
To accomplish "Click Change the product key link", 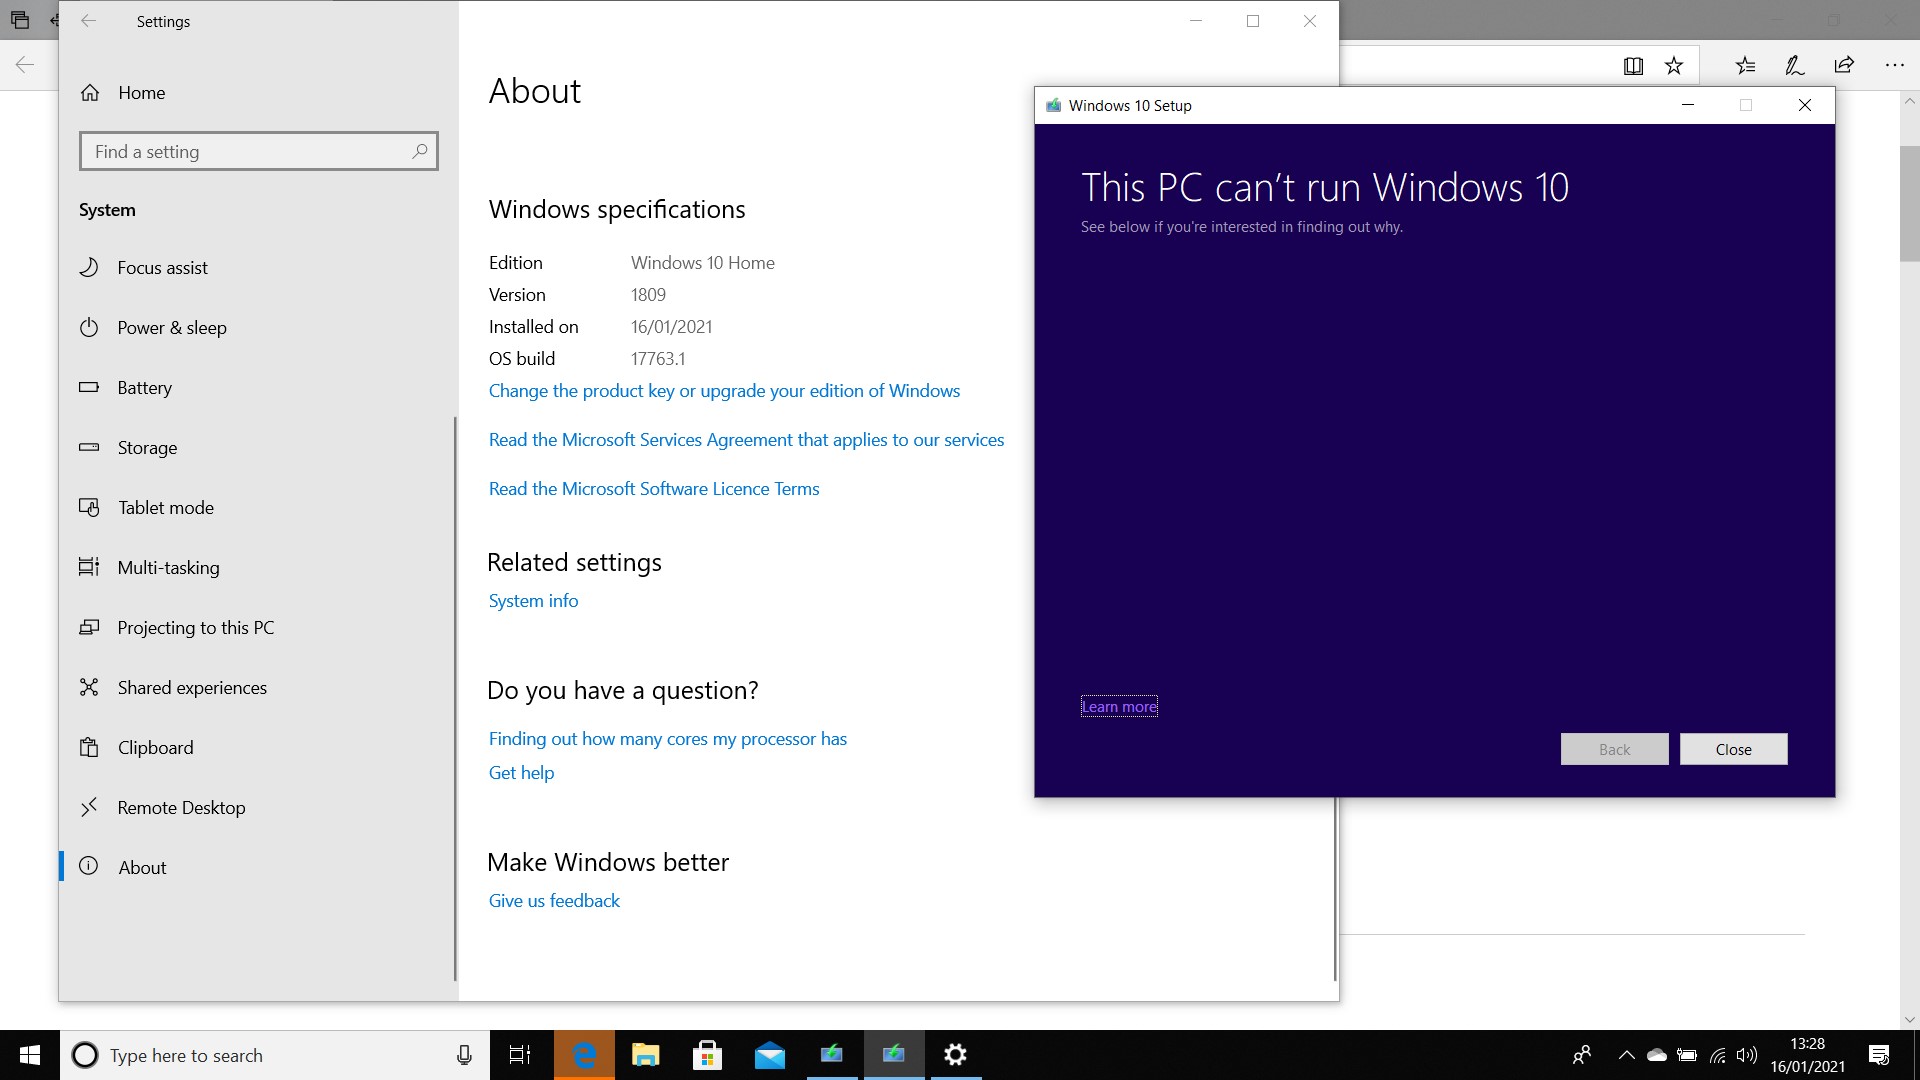I will point(724,391).
